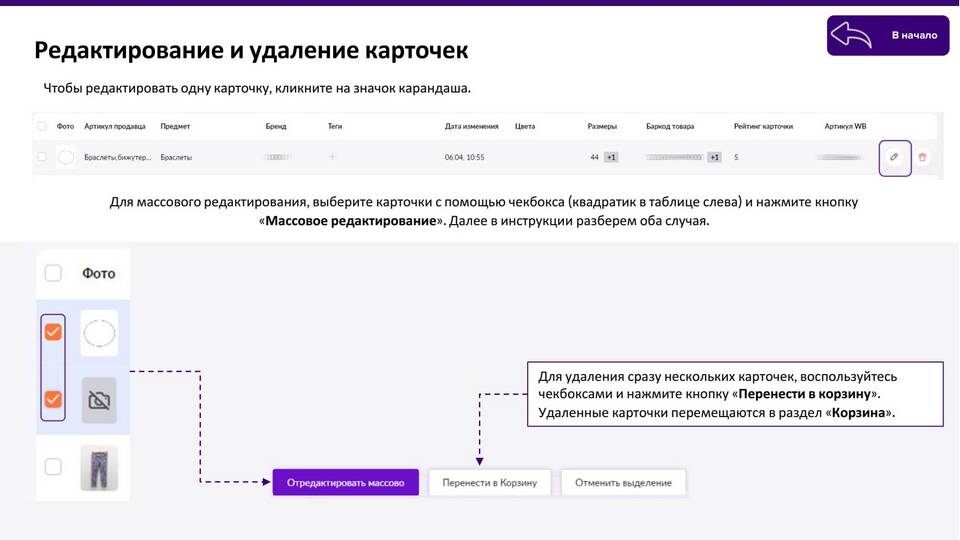Click the small bracelet thumbnail in table row
Screen dimensions: 960x540
pos(66,157)
